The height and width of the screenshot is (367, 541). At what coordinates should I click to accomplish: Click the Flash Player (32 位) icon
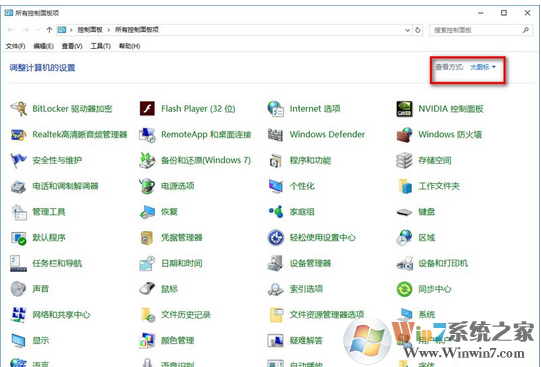[147, 109]
